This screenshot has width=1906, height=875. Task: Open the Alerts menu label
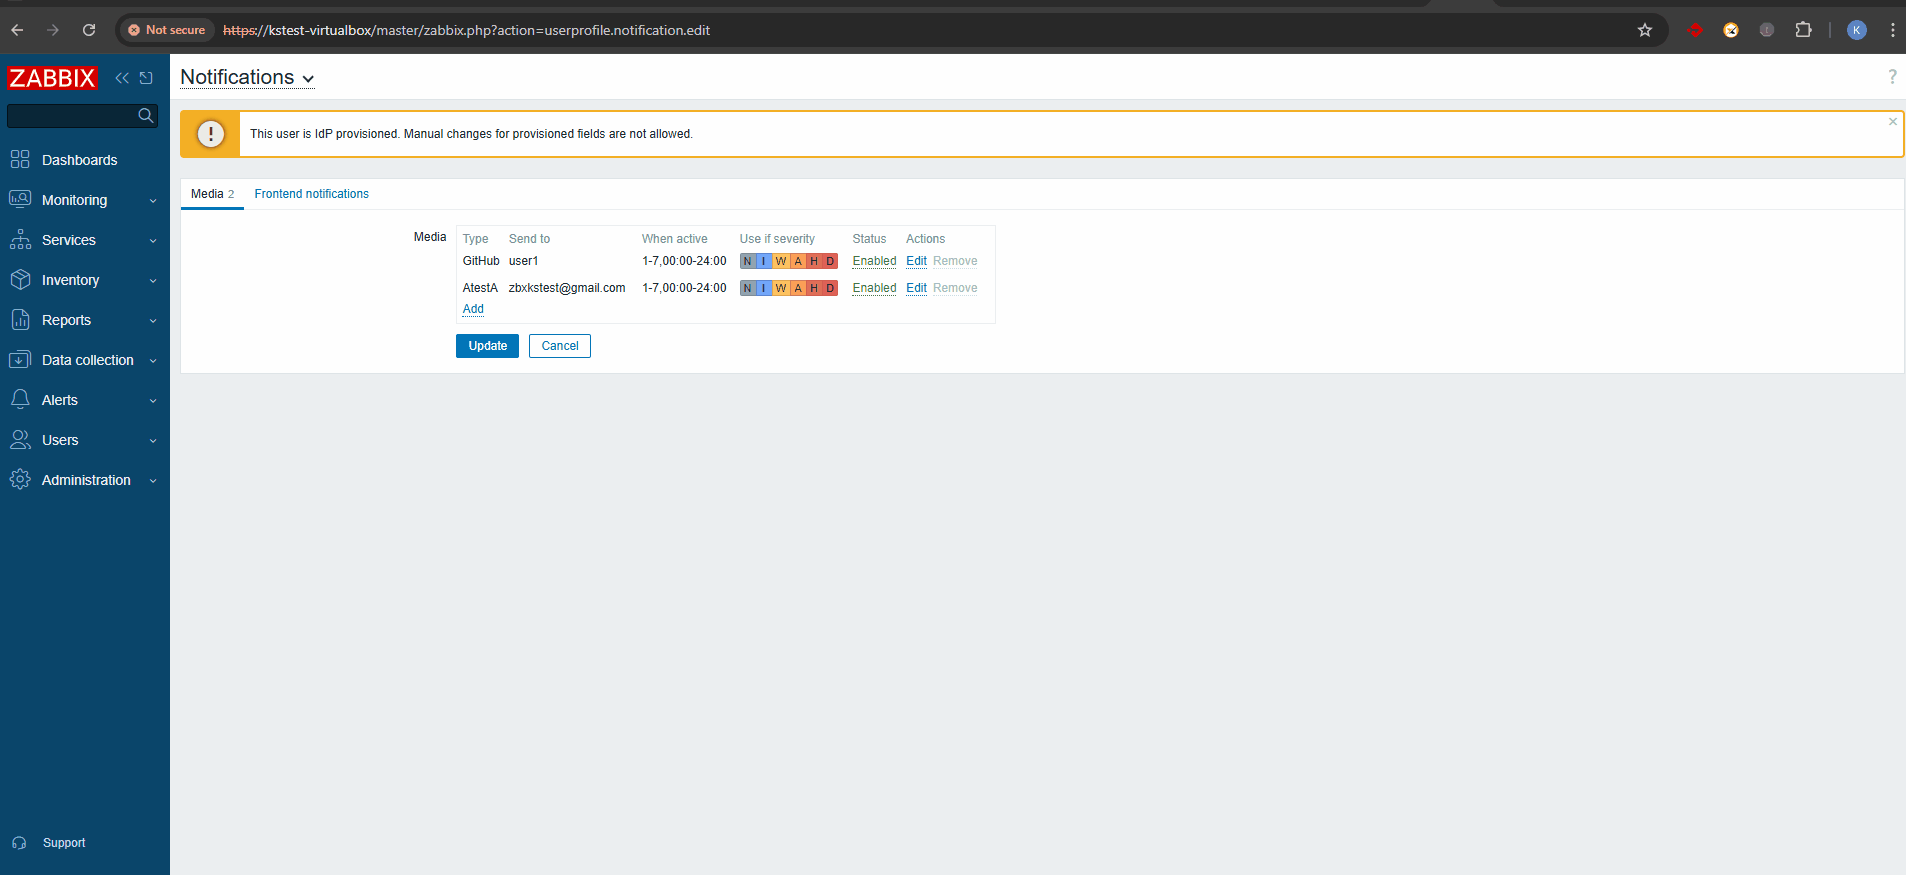[x=60, y=400]
